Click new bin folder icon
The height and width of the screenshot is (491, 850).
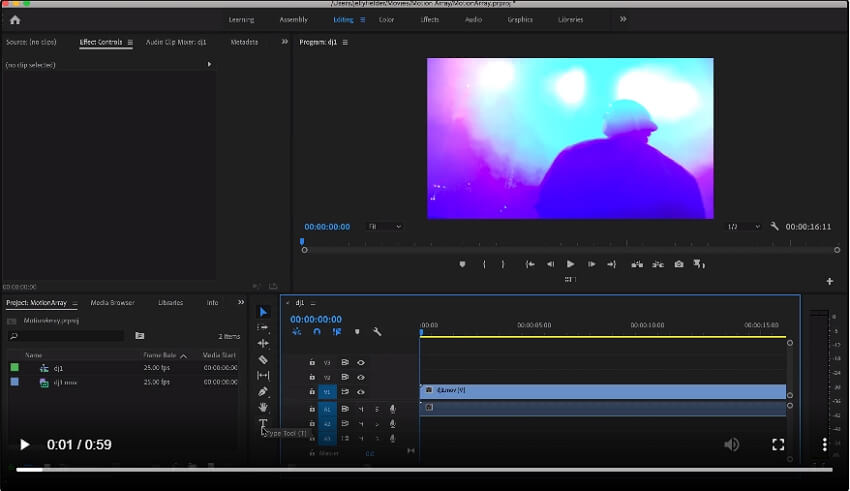pos(139,335)
